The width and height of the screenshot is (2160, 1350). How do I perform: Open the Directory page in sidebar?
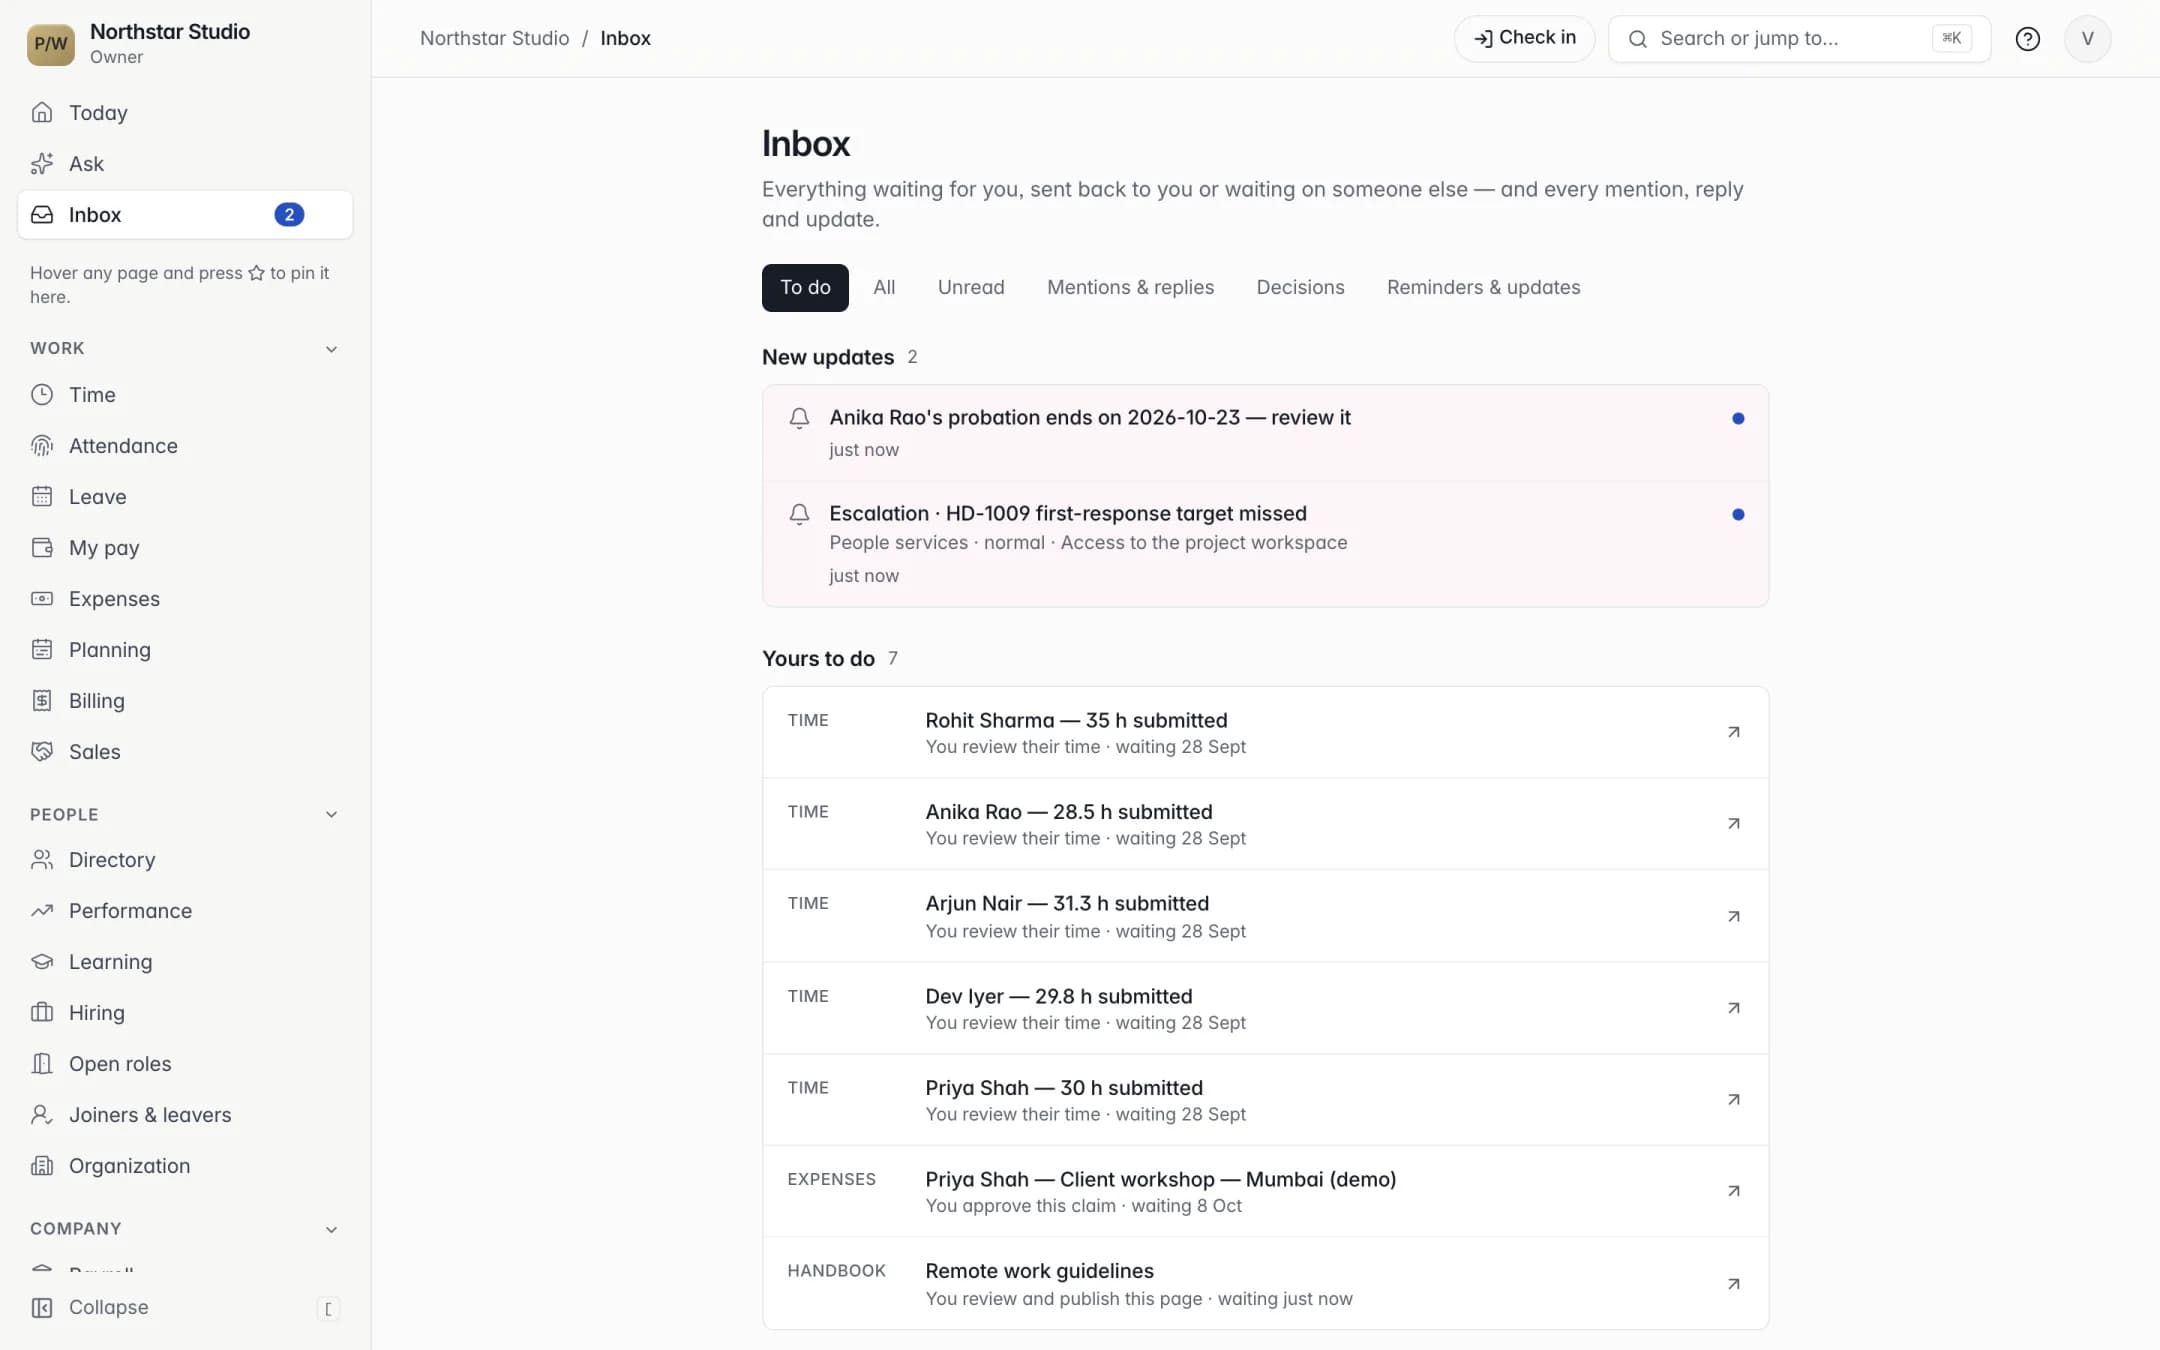(185, 859)
